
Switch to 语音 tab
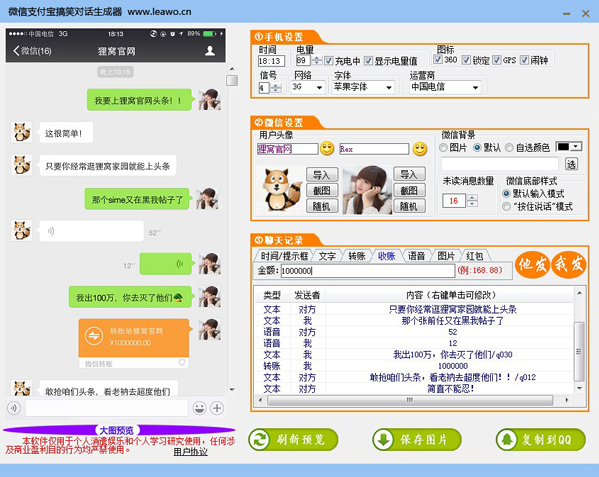click(x=416, y=256)
